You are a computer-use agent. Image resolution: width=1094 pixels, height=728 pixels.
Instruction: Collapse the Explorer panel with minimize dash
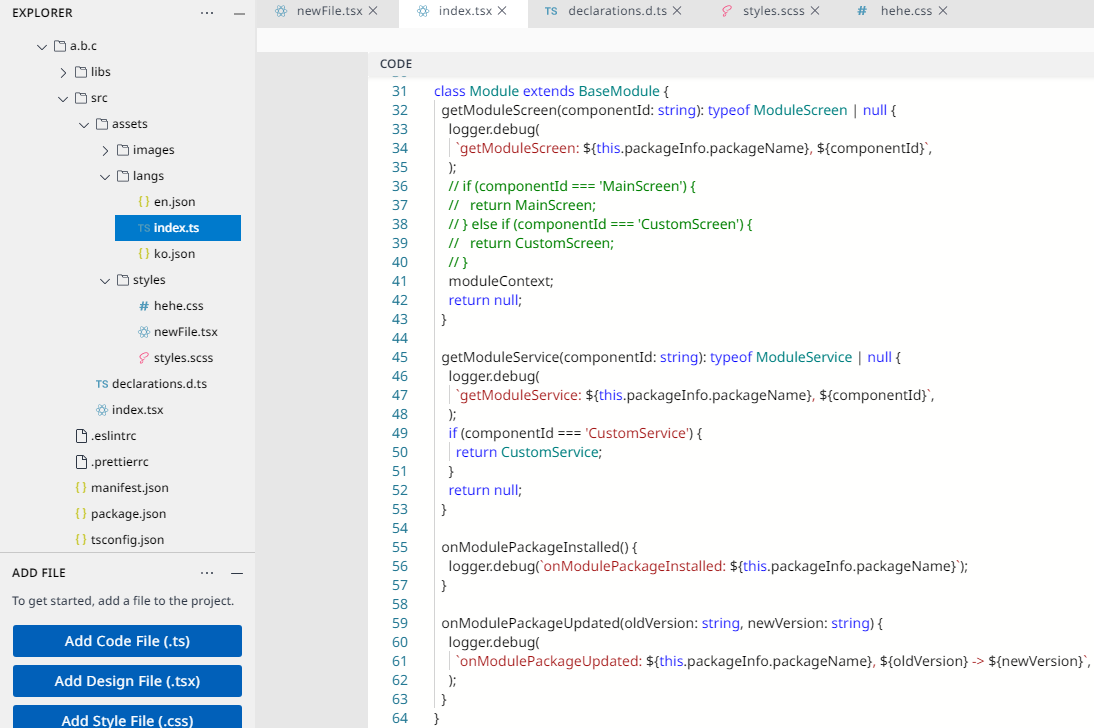tap(239, 13)
